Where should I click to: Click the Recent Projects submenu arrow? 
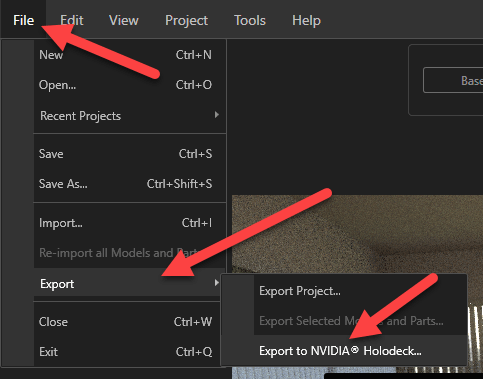pos(217,115)
